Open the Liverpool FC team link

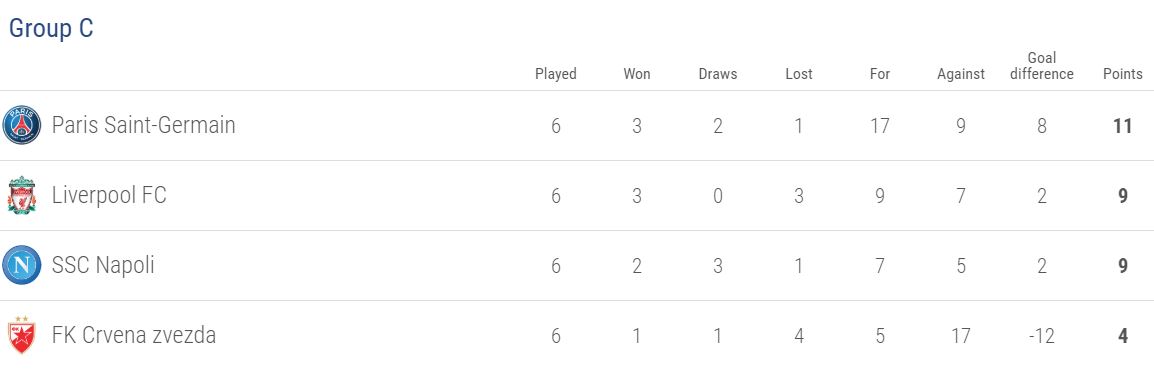[109, 195]
